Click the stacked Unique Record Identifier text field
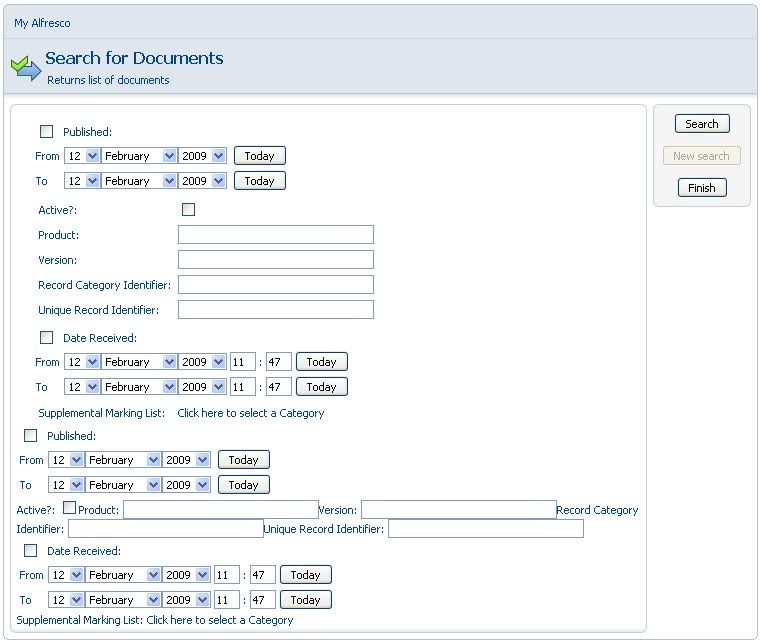Screen dimensions: 762x643 tap(275, 310)
